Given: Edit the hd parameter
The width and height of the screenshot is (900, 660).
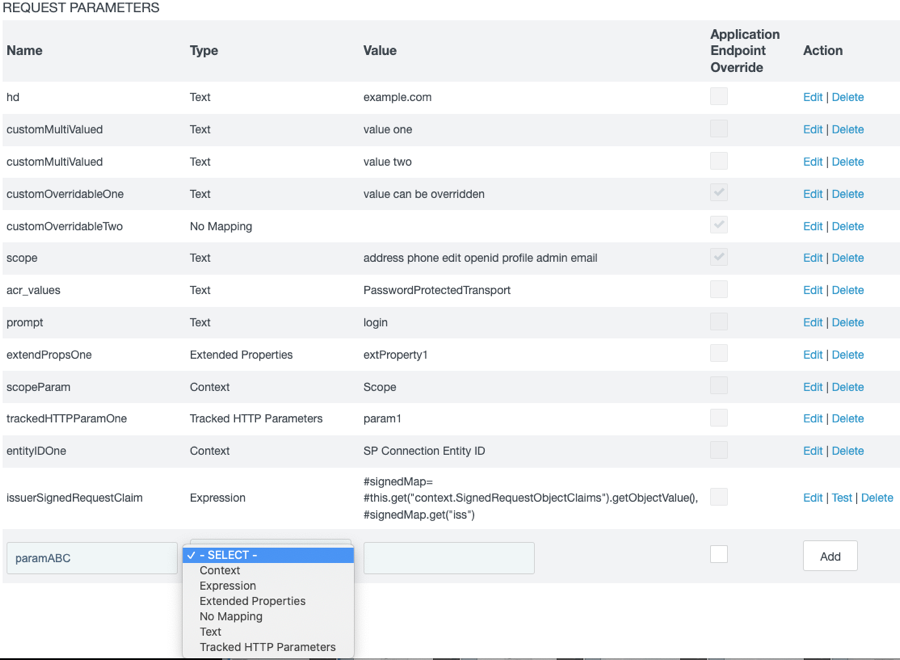Looking at the screenshot, I should coord(813,96).
